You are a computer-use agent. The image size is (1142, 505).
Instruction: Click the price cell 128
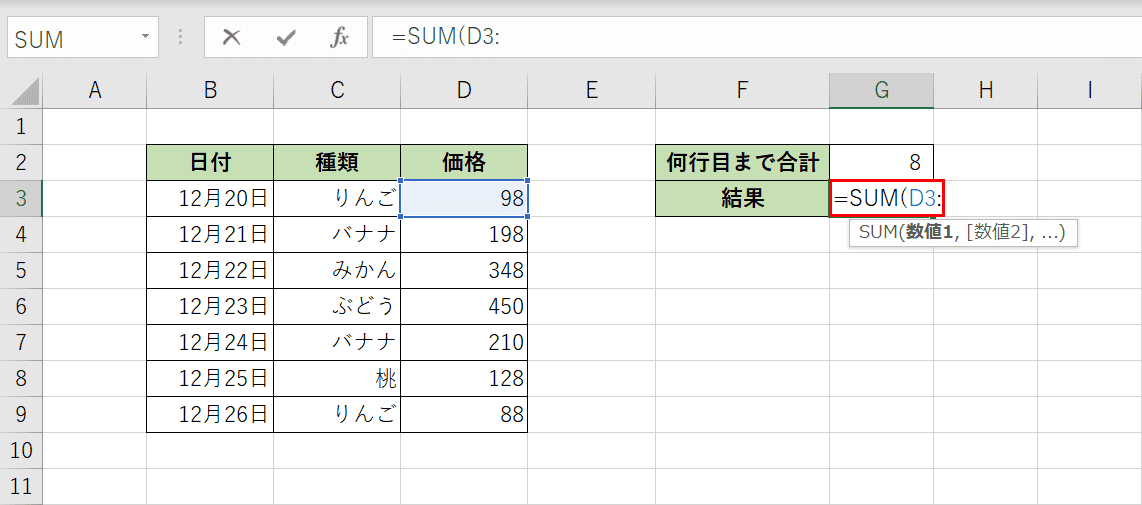[x=464, y=378]
